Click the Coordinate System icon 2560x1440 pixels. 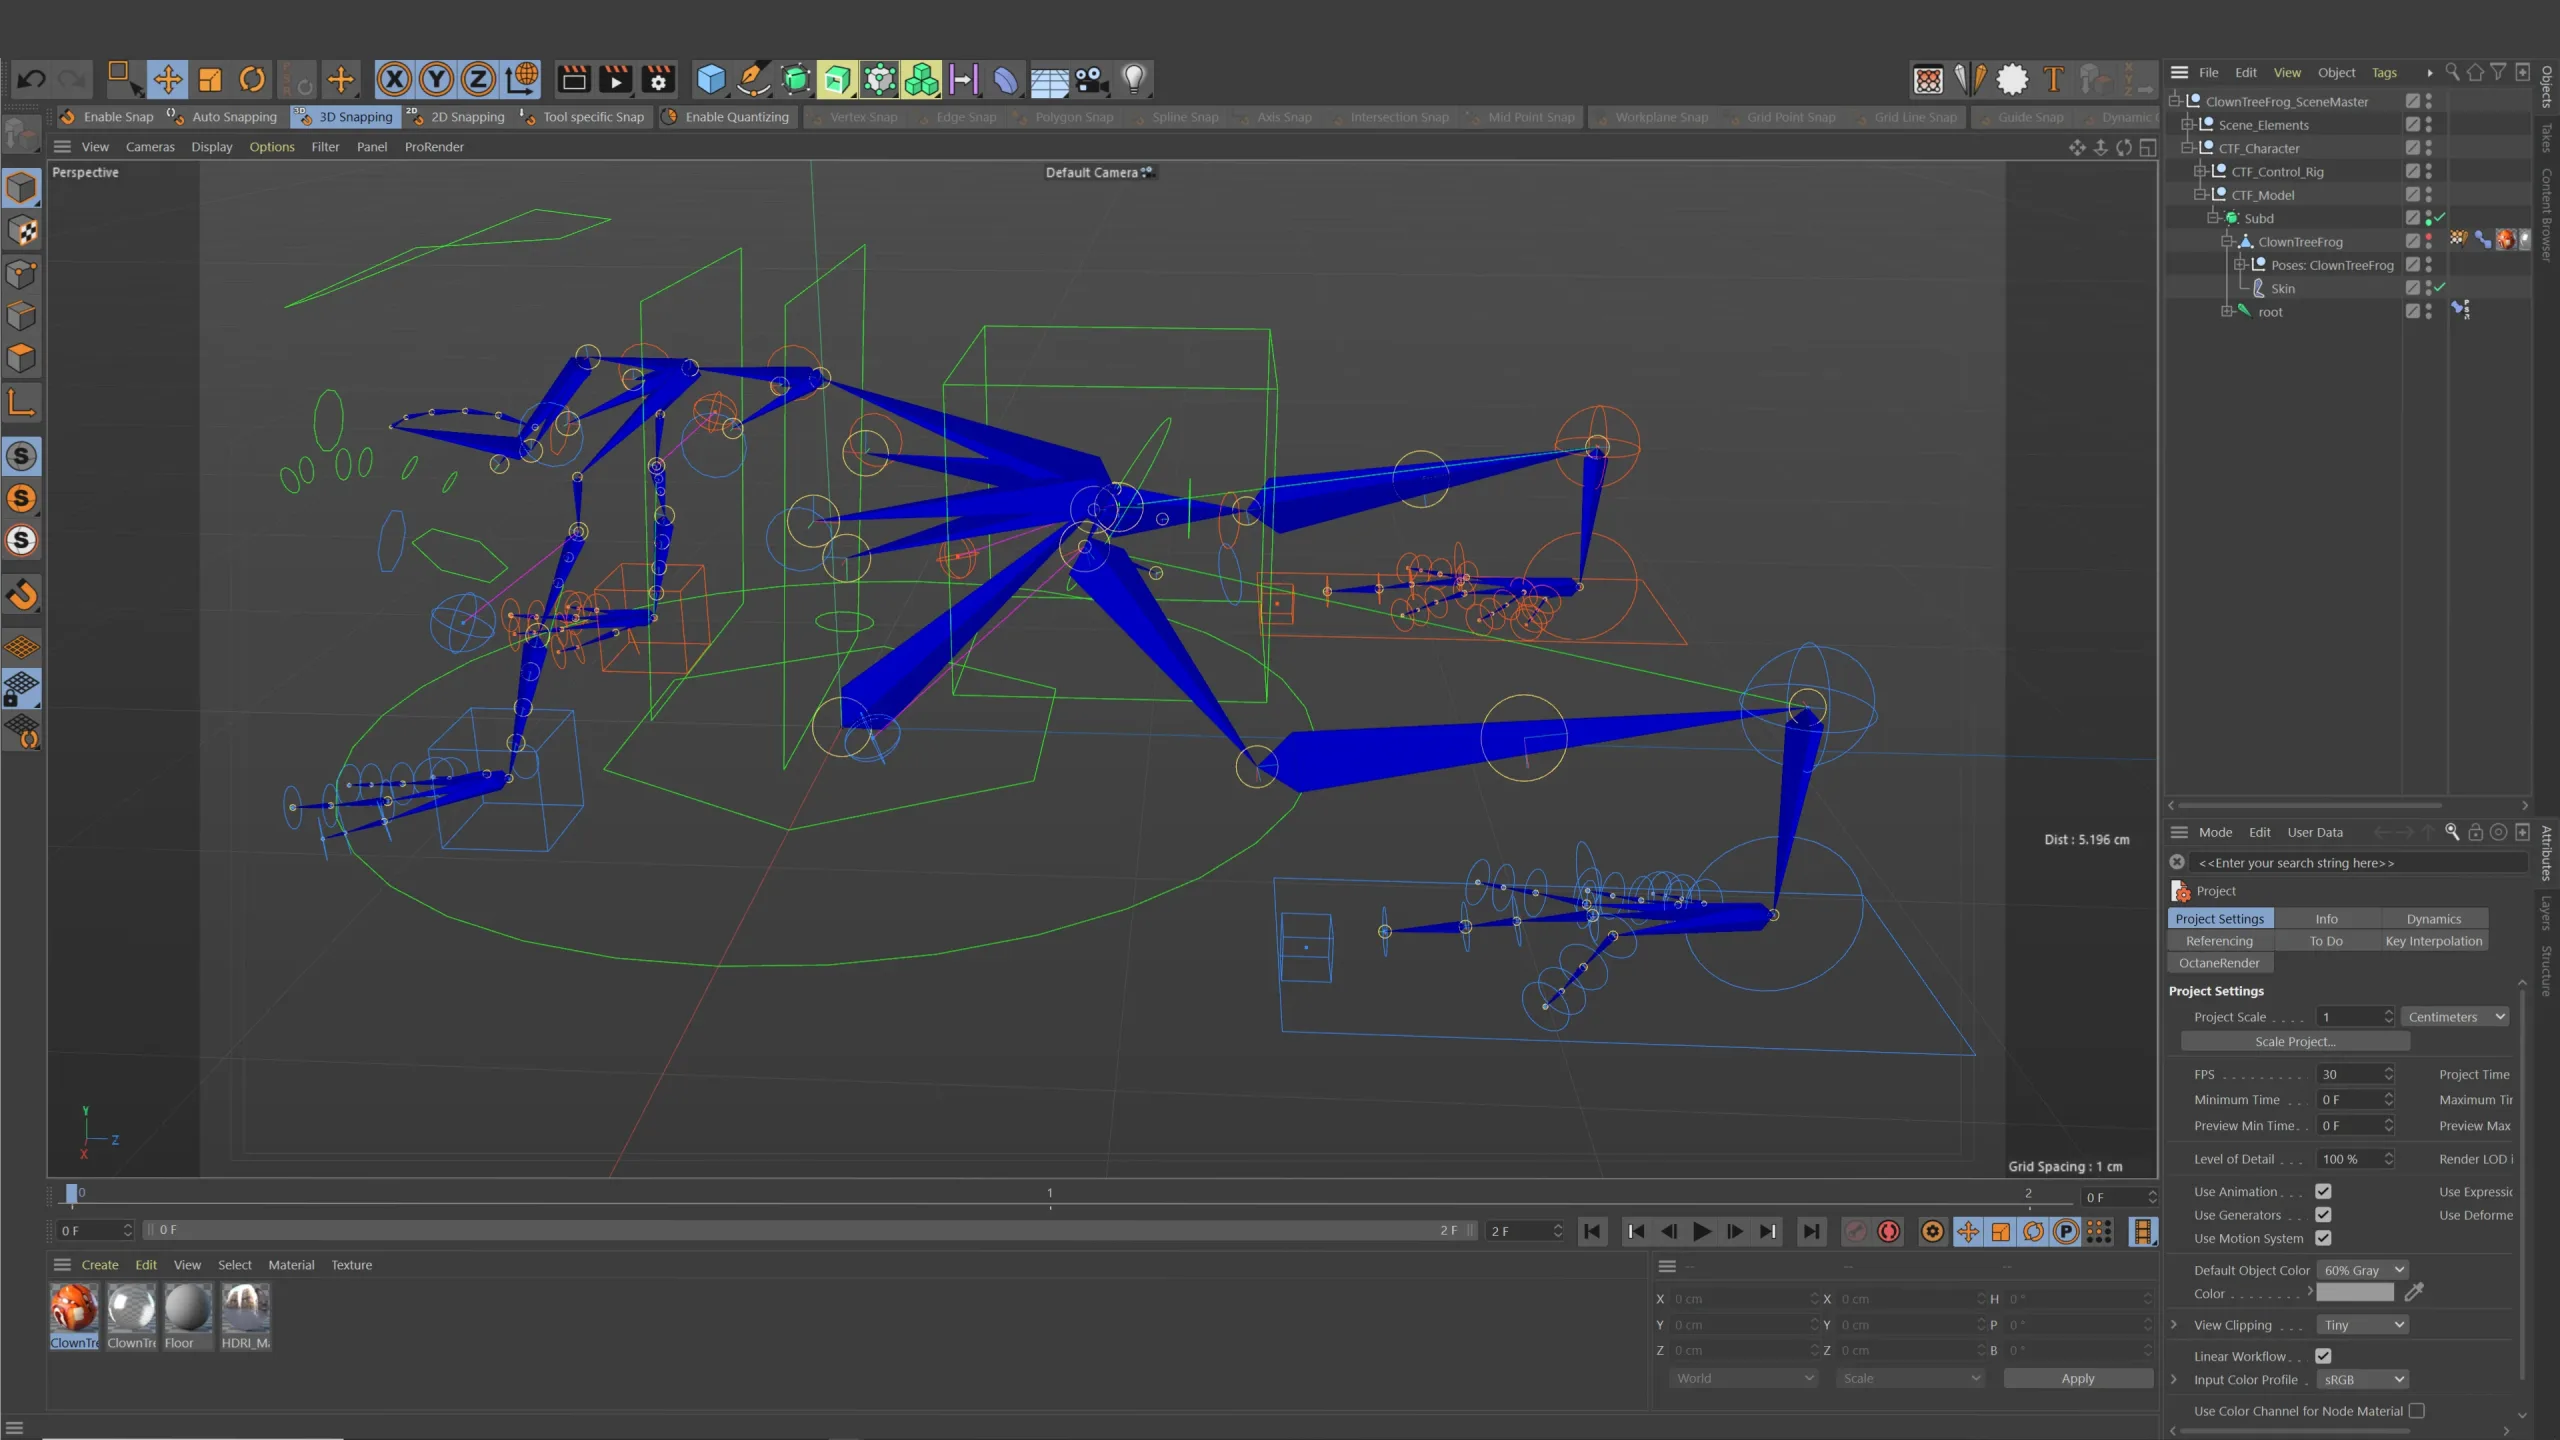coord(521,79)
